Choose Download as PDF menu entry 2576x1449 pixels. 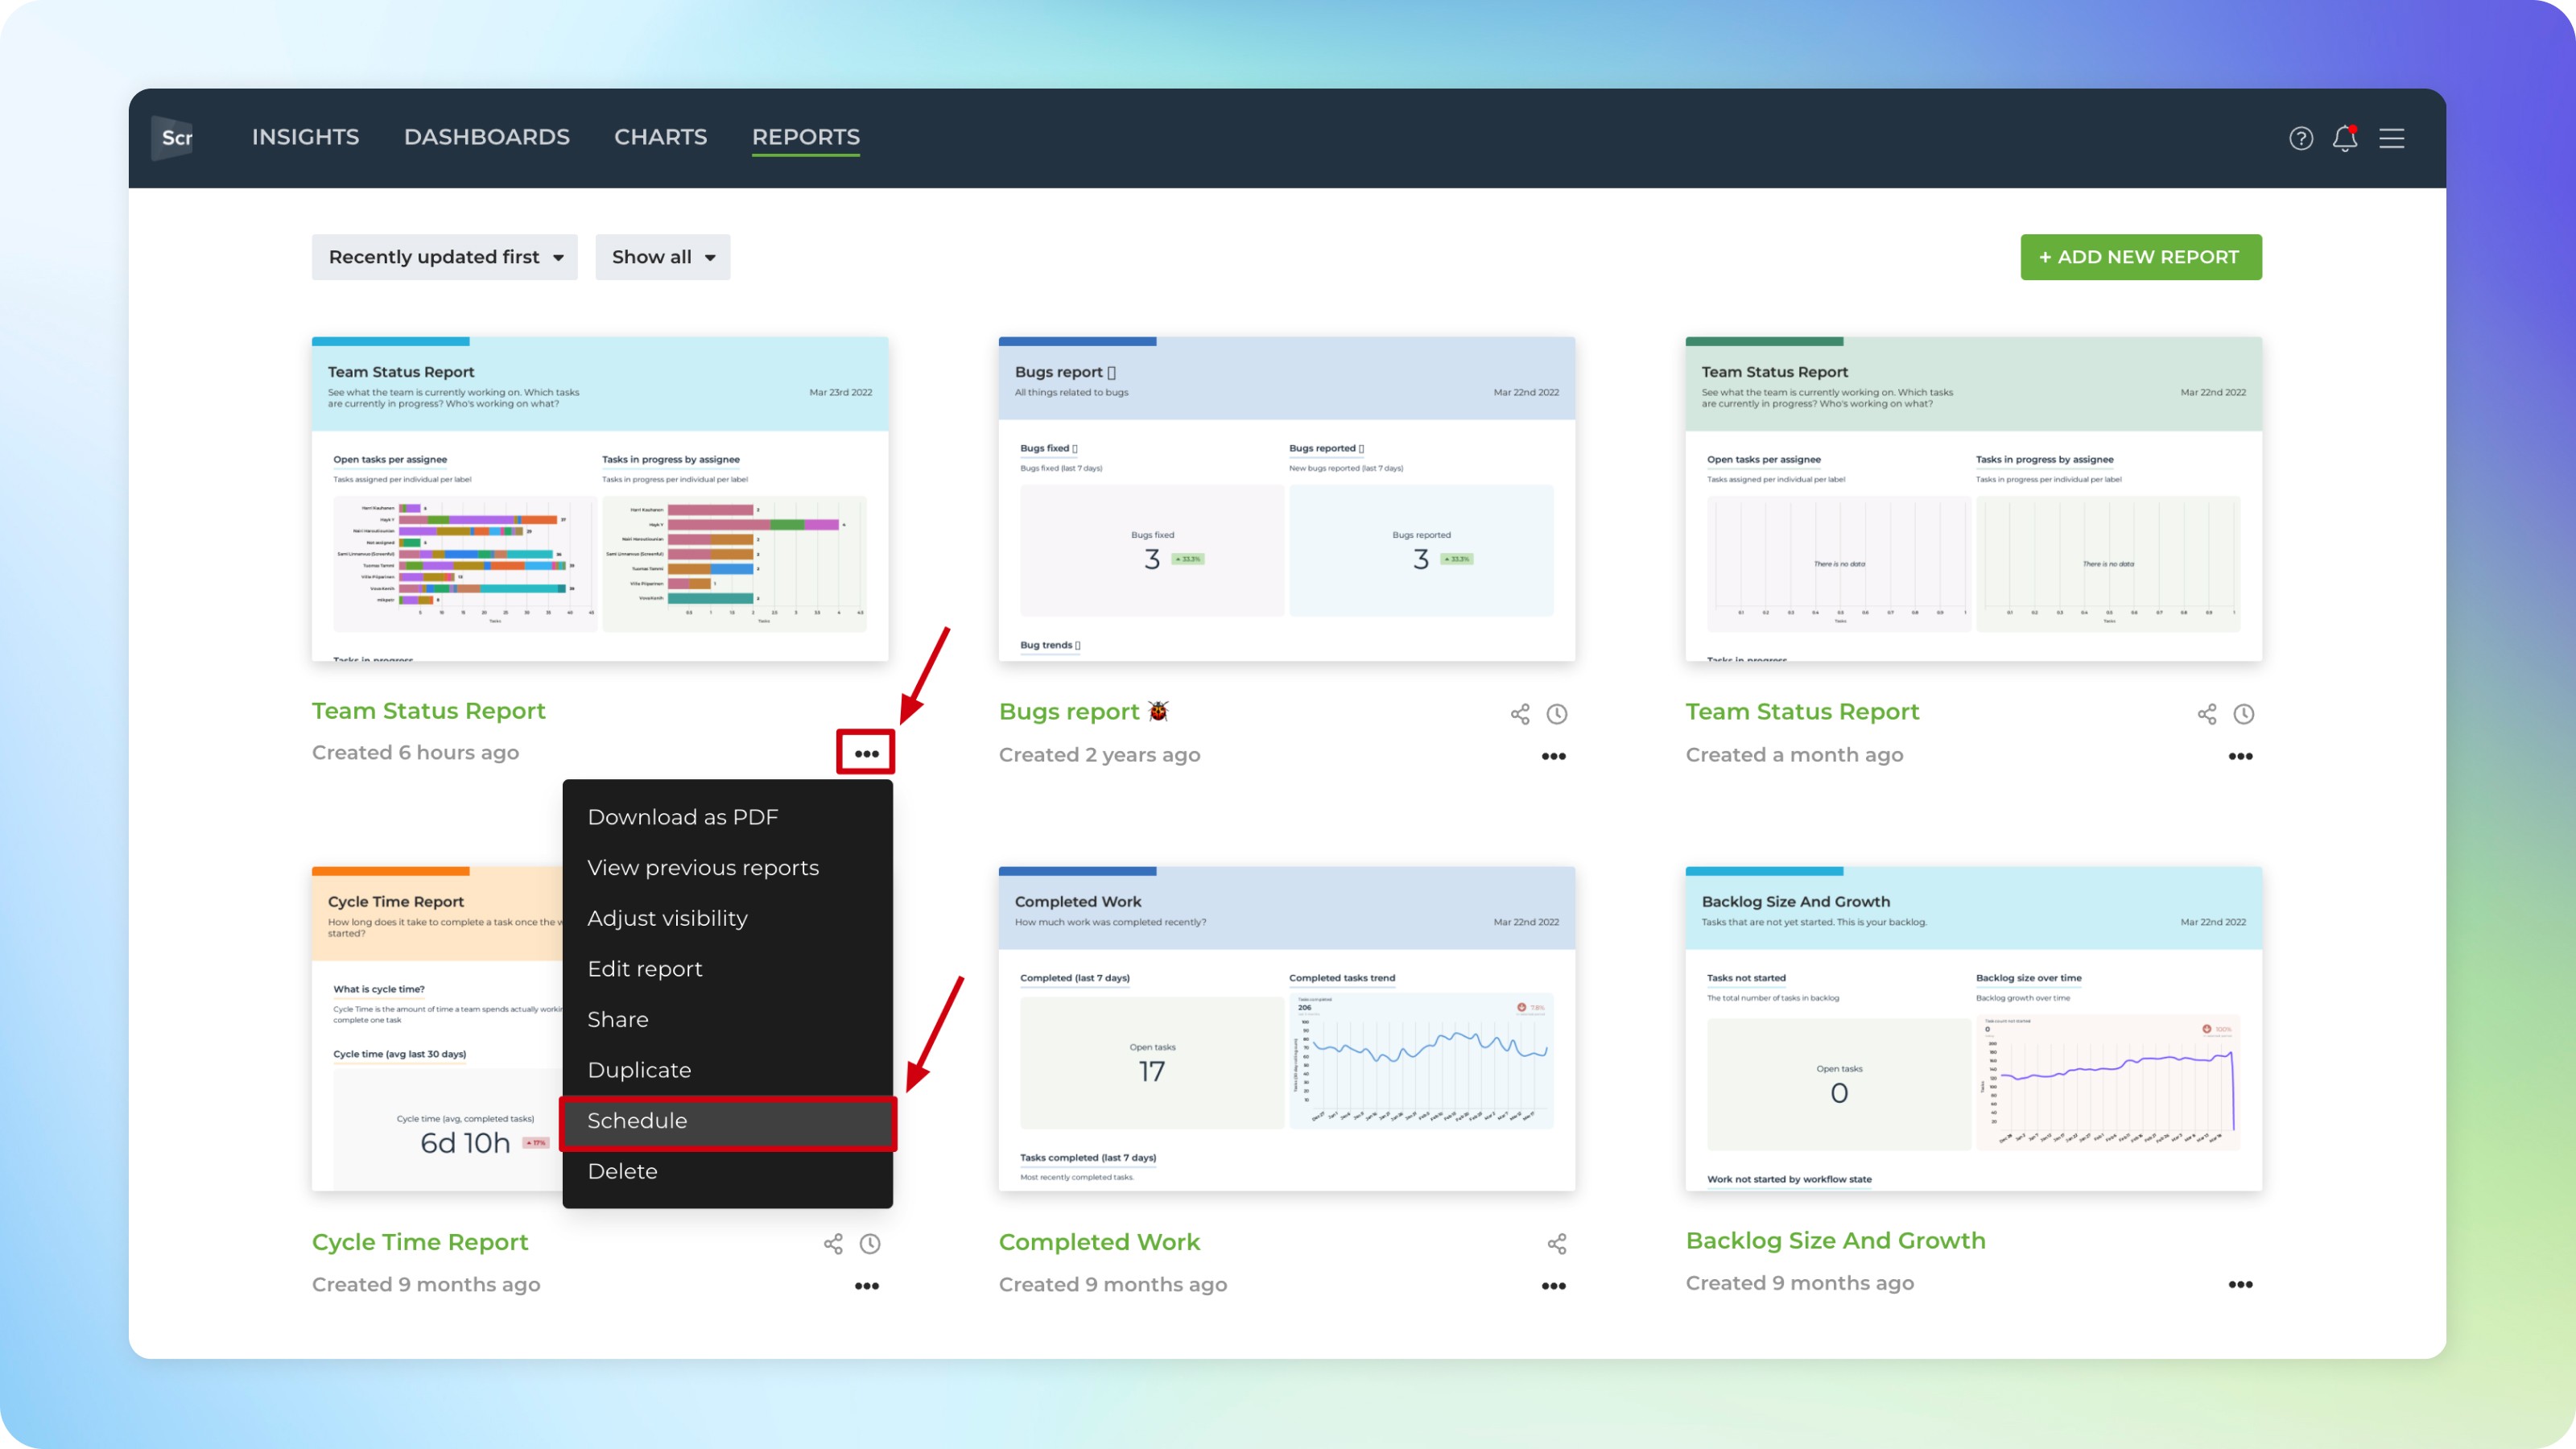coord(683,817)
